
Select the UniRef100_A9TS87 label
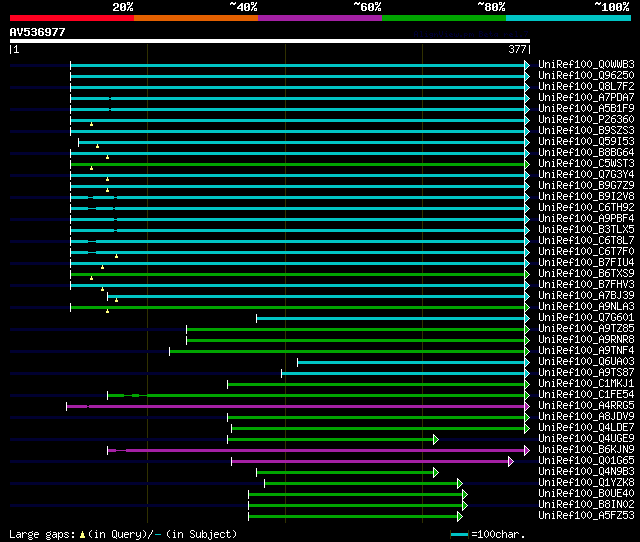coord(586,373)
